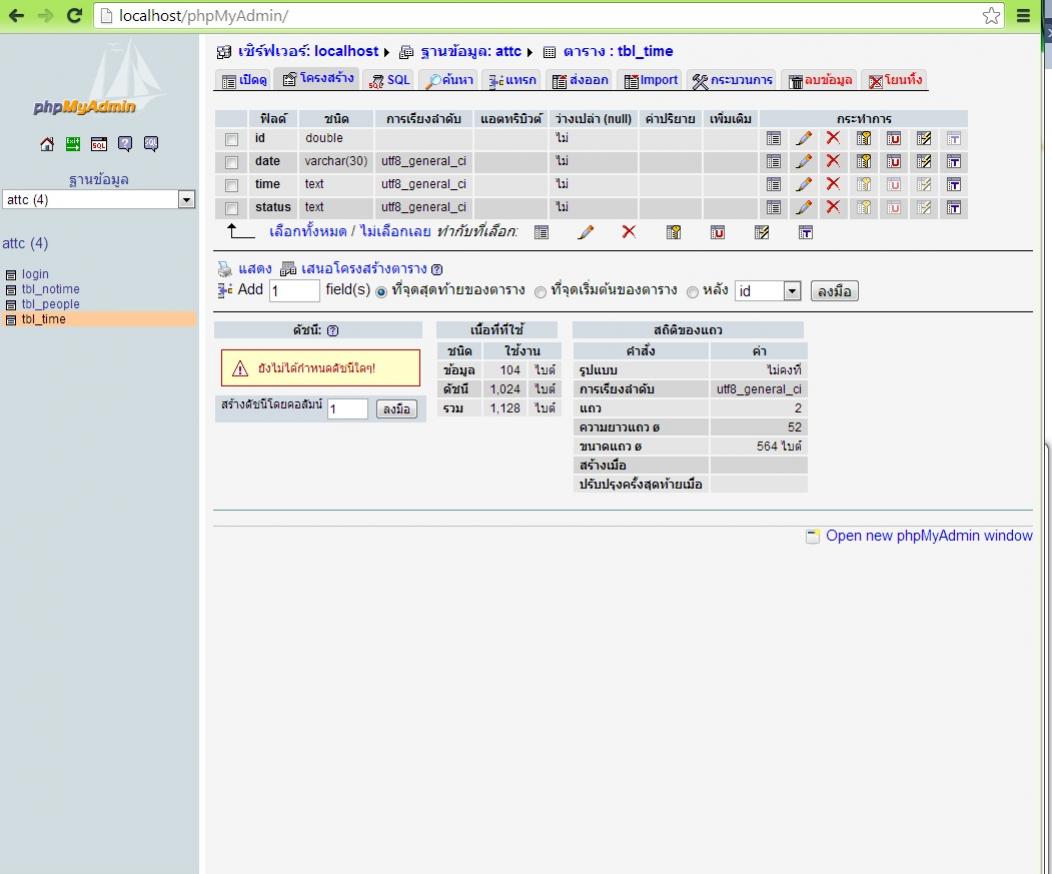Edit the time field pencil icon

(x=804, y=184)
